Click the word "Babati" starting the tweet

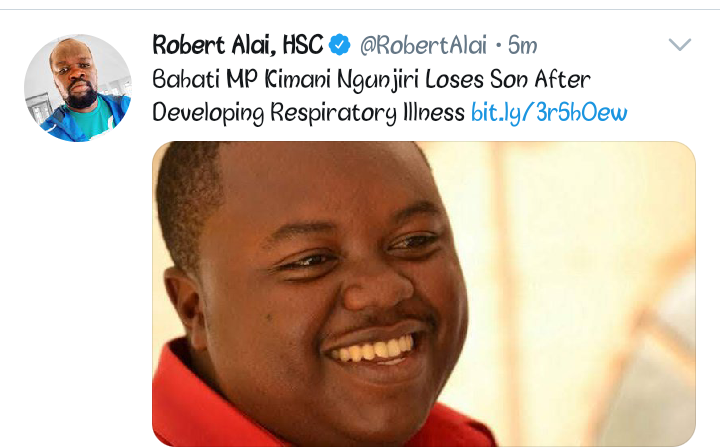tap(186, 79)
